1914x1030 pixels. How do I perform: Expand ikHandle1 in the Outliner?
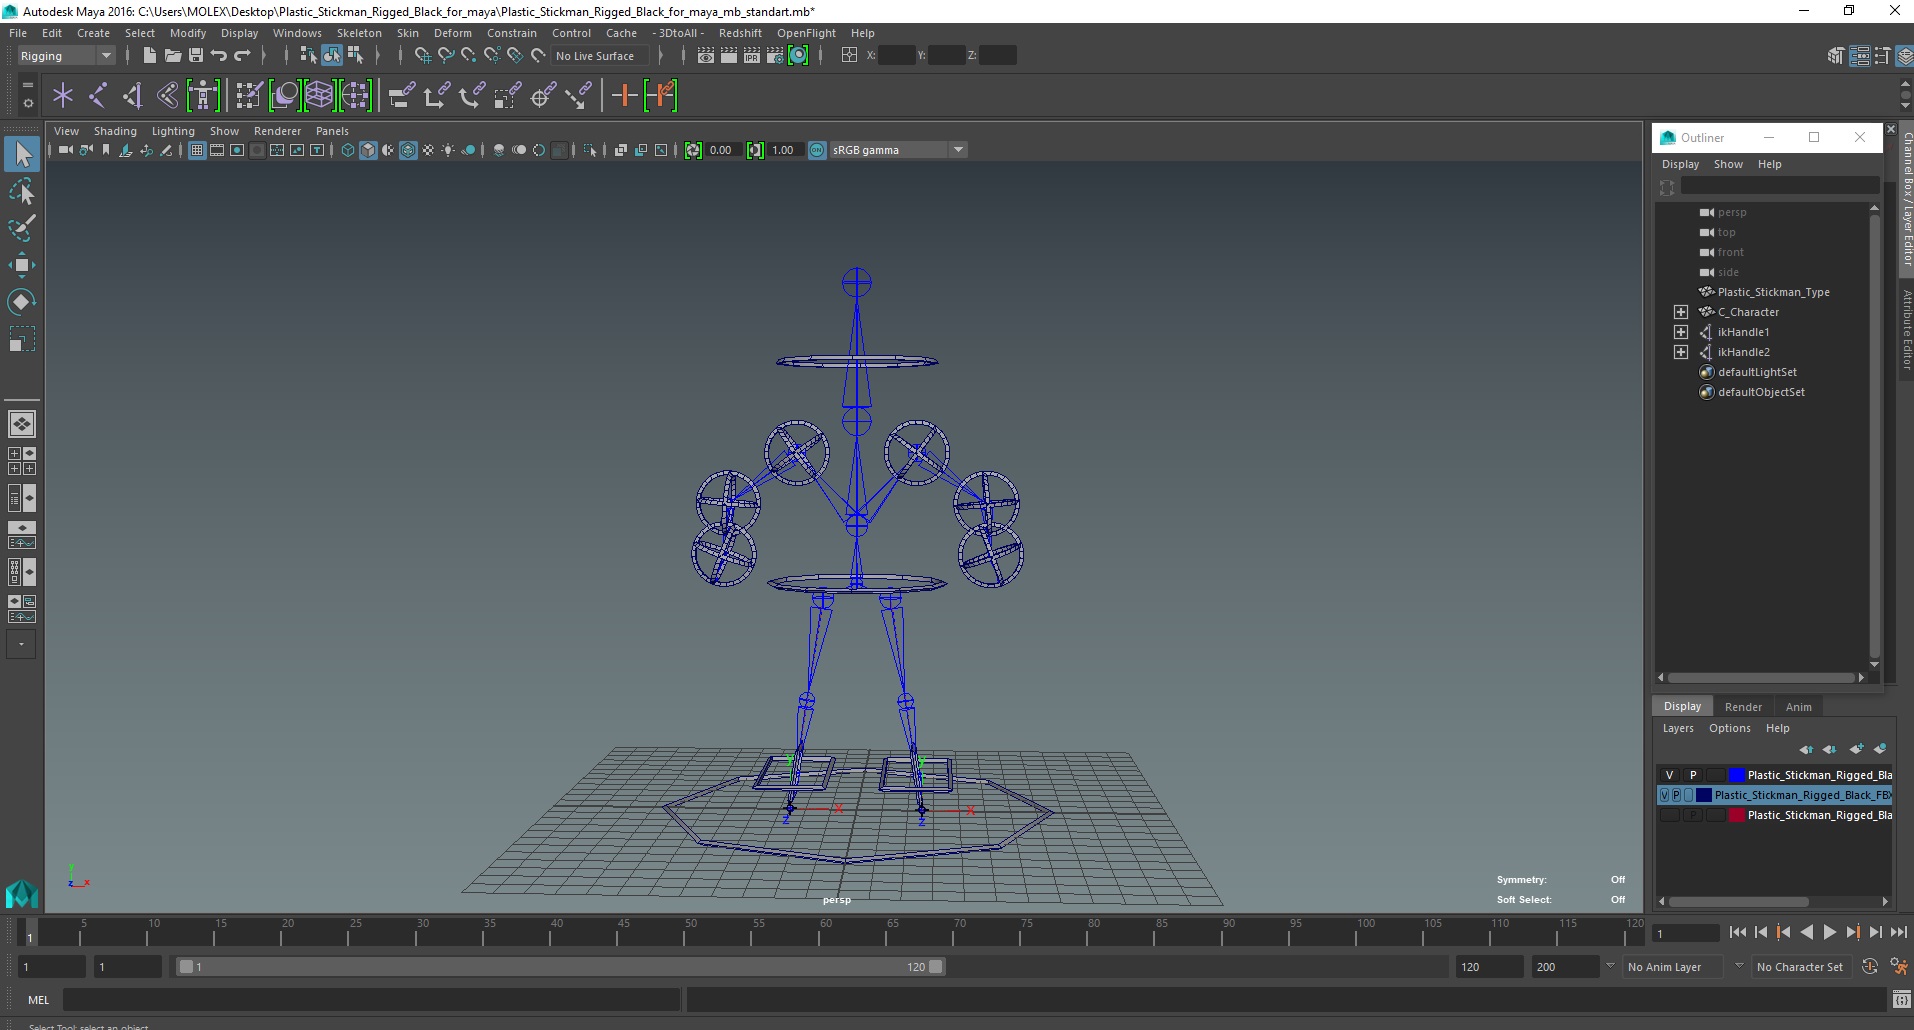point(1681,332)
